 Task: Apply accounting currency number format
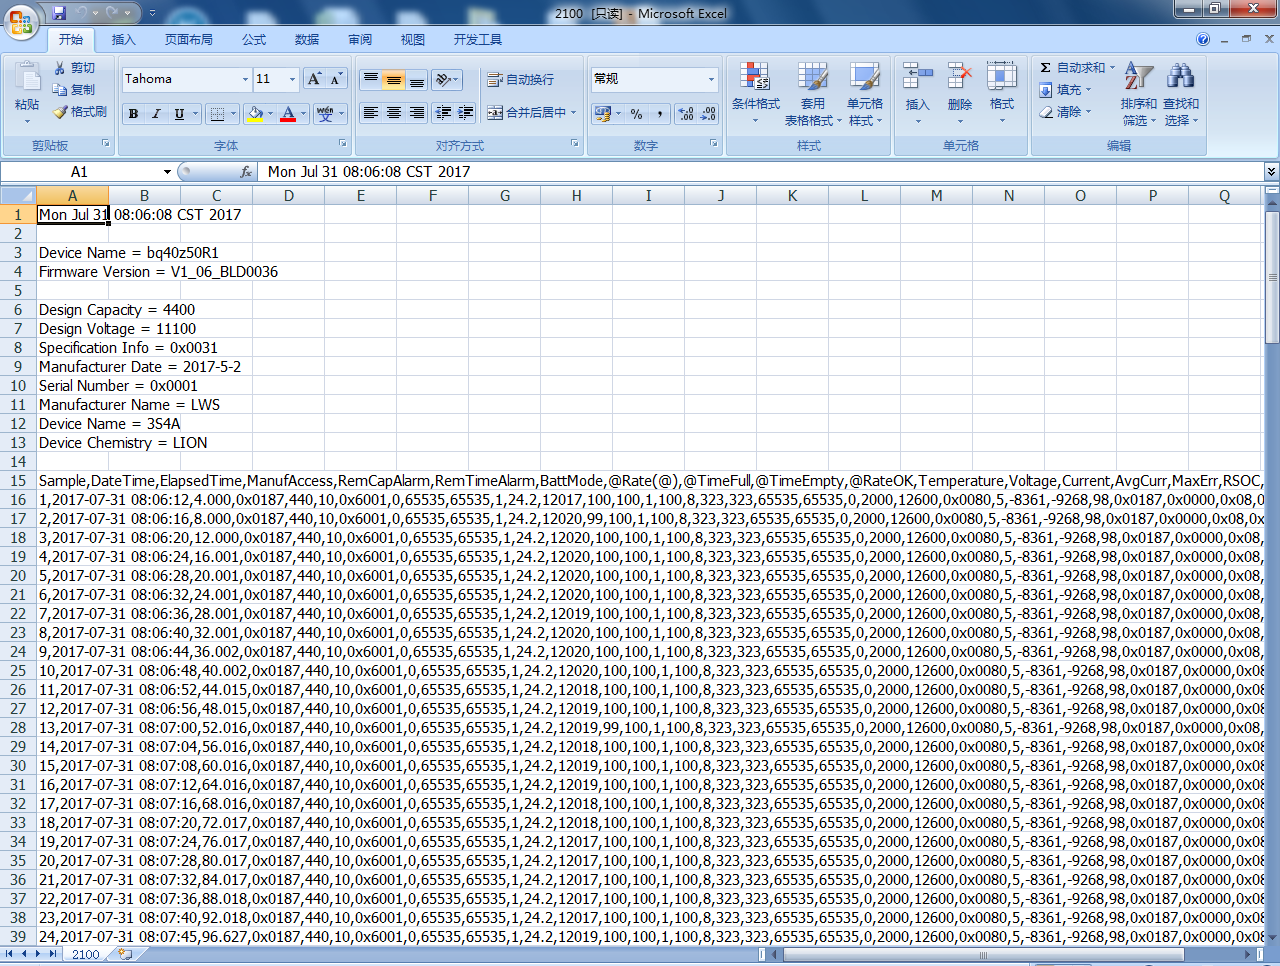[603, 114]
